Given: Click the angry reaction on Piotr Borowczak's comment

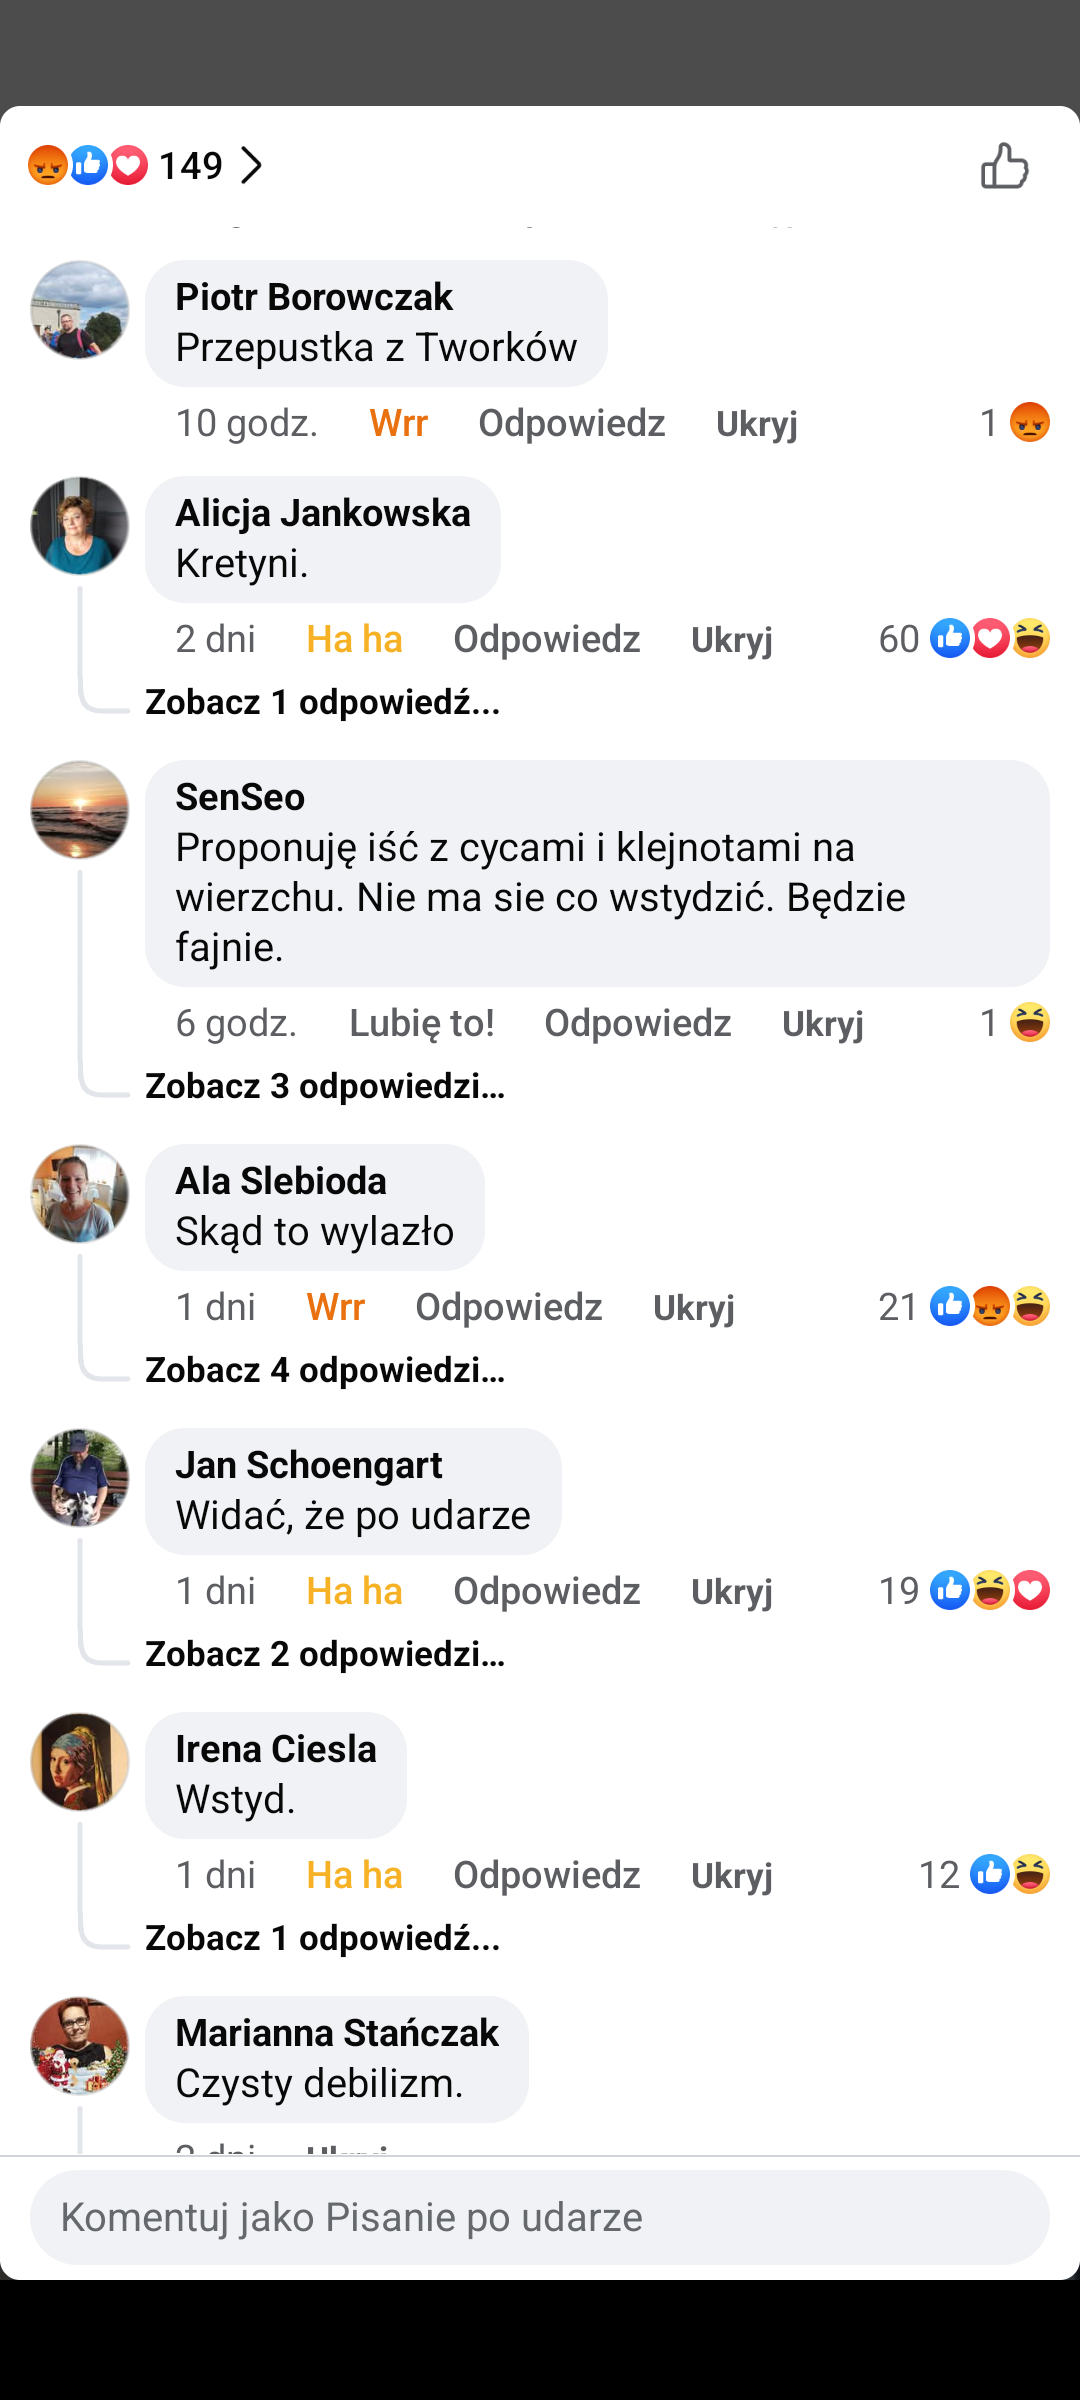Looking at the screenshot, I should coord(1029,423).
